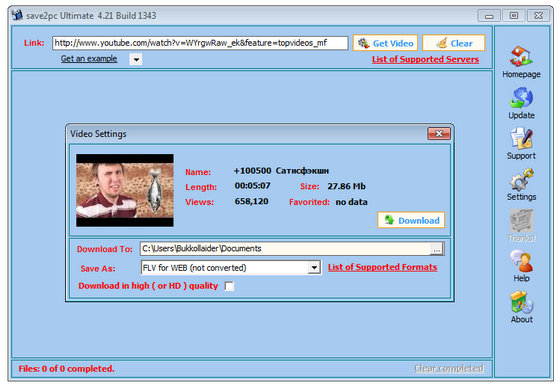Click the Update globe icon

[521, 97]
